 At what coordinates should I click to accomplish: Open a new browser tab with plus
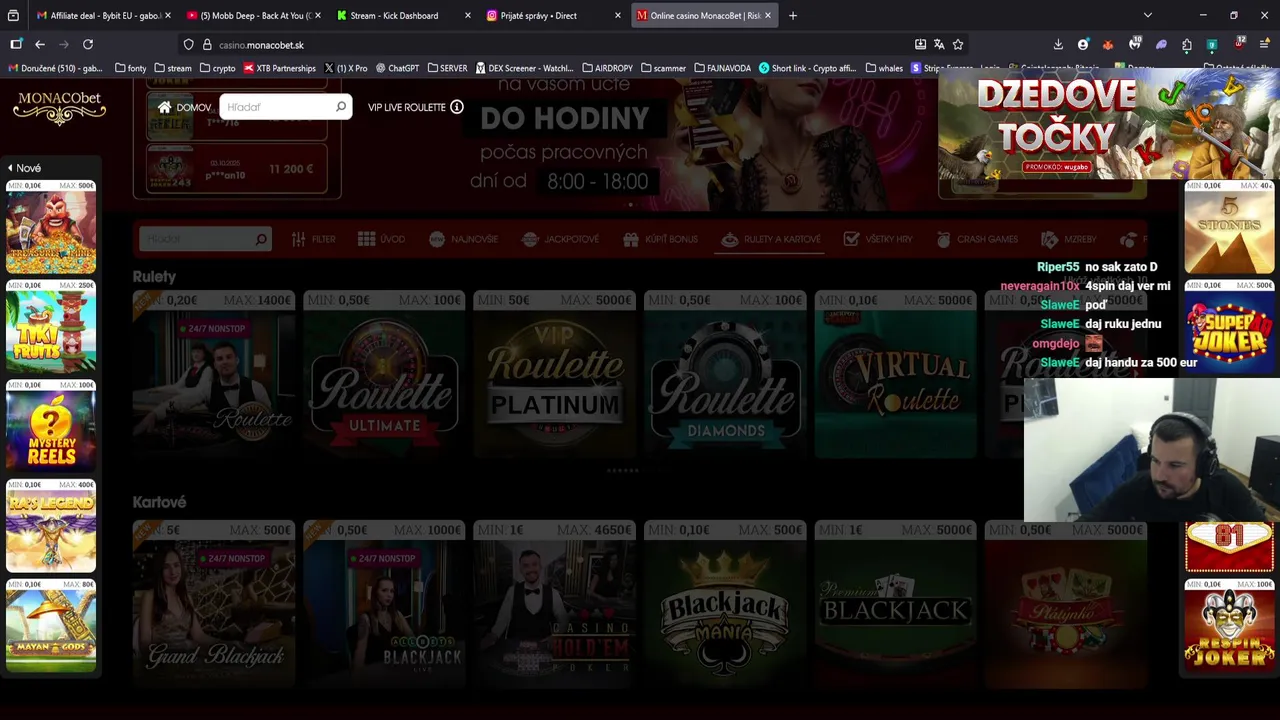point(793,16)
